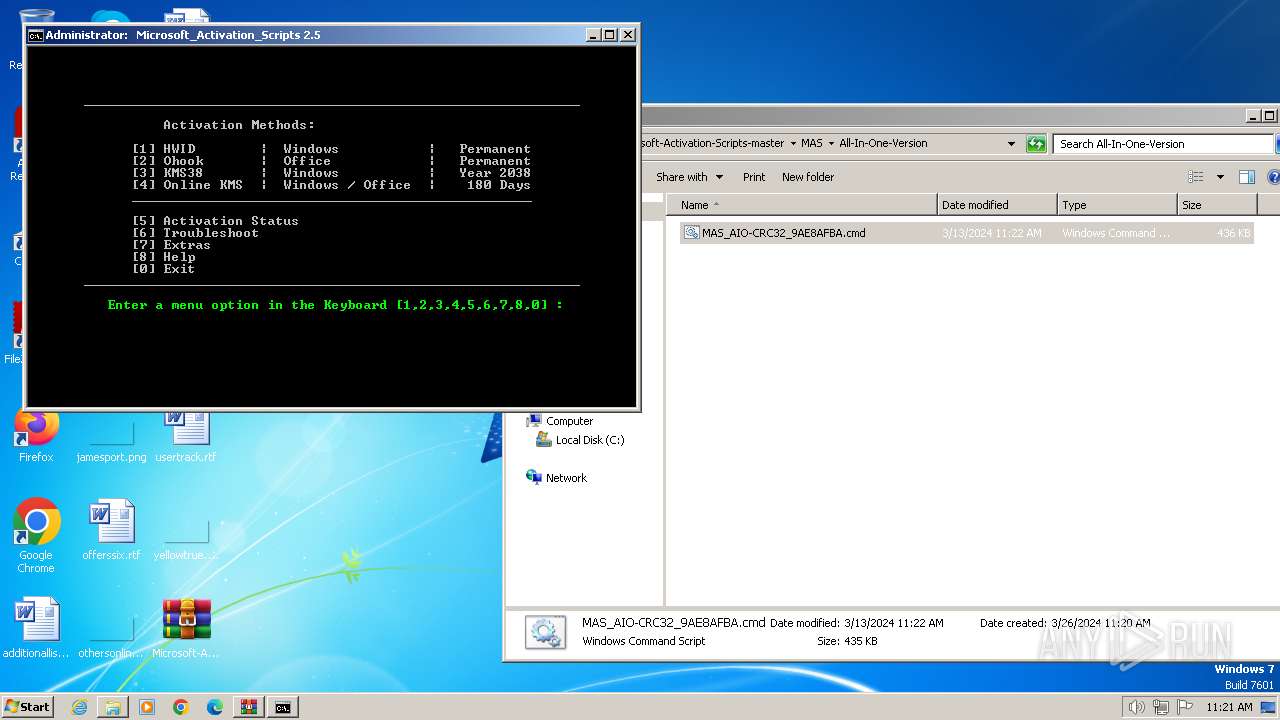
Task: Open the Action Center flag icon
Action: point(1185,707)
